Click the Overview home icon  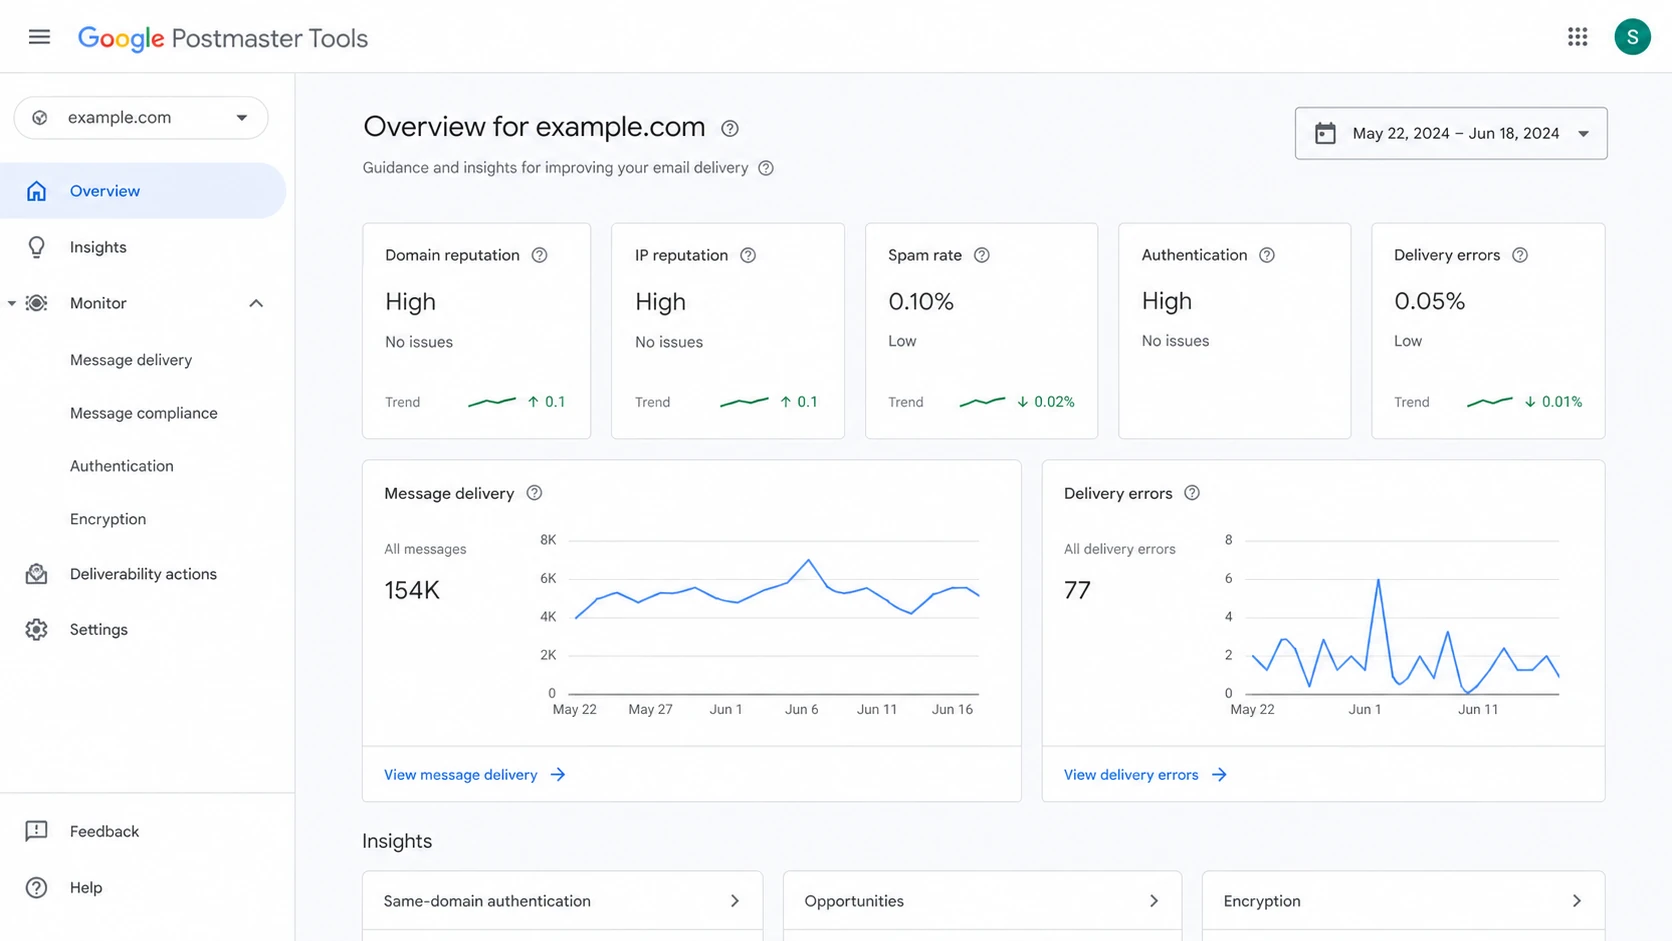pyautogui.click(x=37, y=191)
